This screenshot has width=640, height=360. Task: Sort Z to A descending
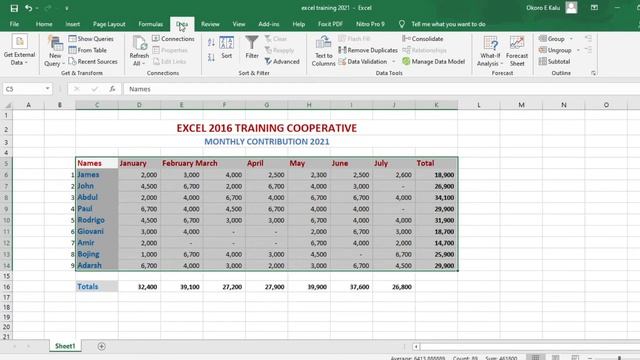pos(211,58)
